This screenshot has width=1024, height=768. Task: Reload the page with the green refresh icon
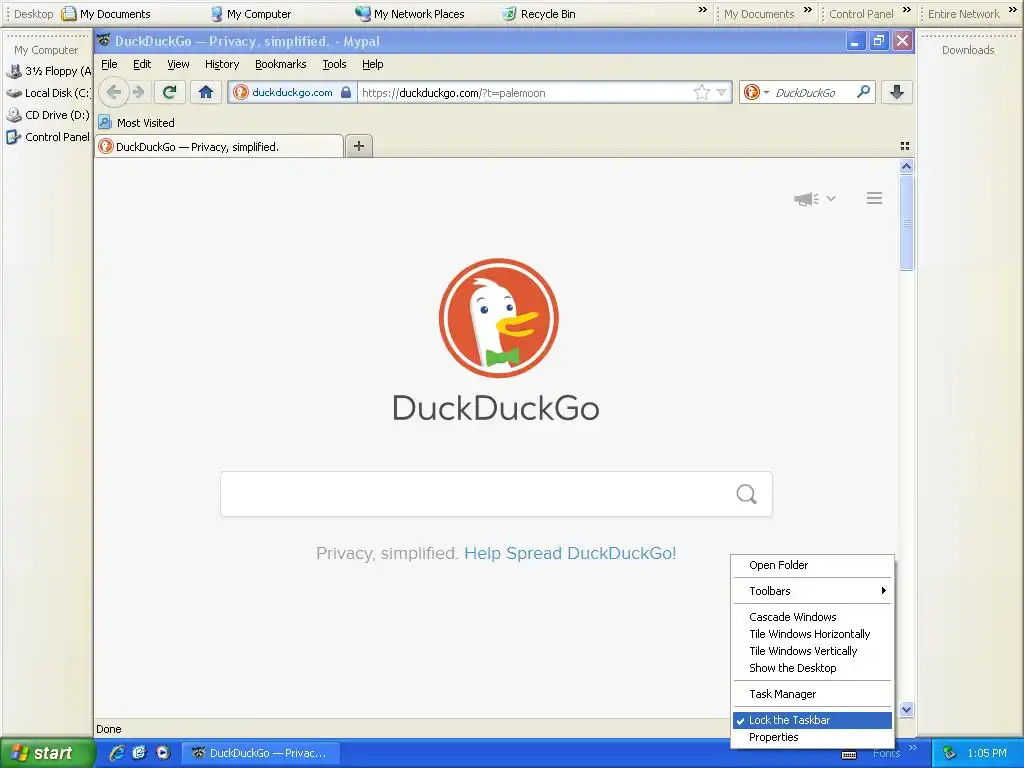(170, 92)
